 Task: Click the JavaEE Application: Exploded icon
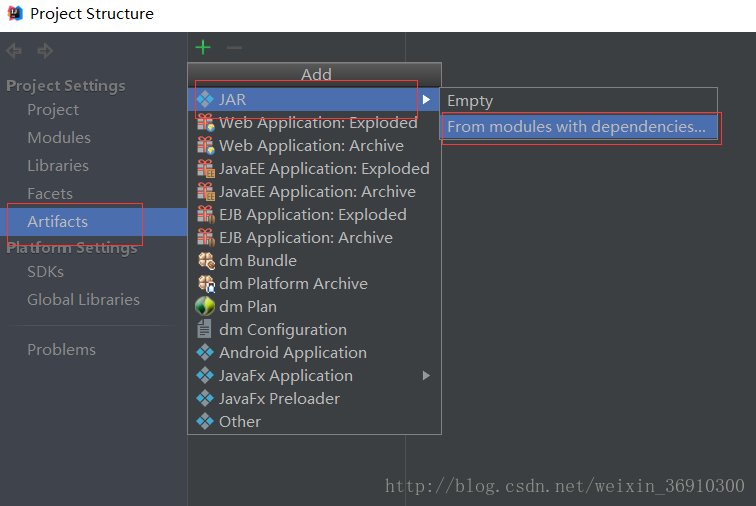(206, 169)
